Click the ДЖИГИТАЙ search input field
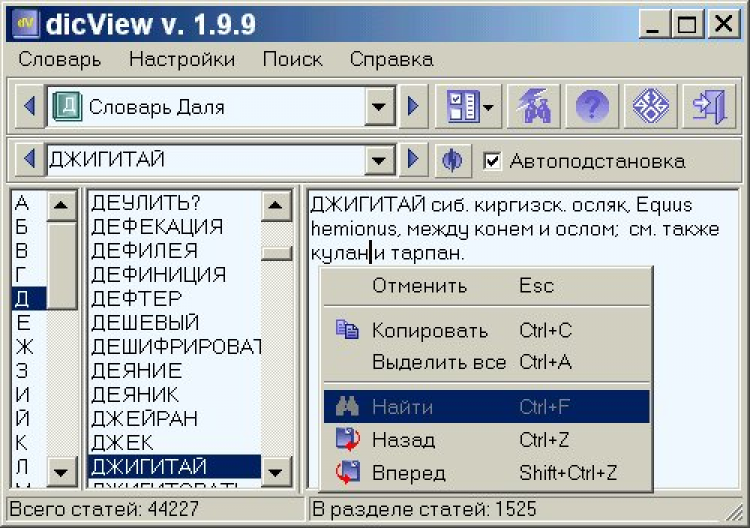The width and height of the screenshot is (750, 528). pyautogui.click(x=206, y=160)
